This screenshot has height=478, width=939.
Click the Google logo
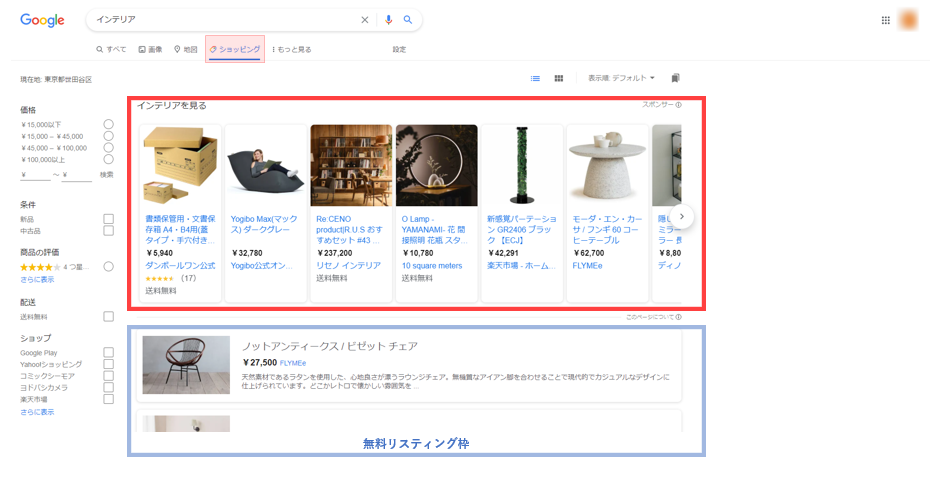[x=42, y=20]
